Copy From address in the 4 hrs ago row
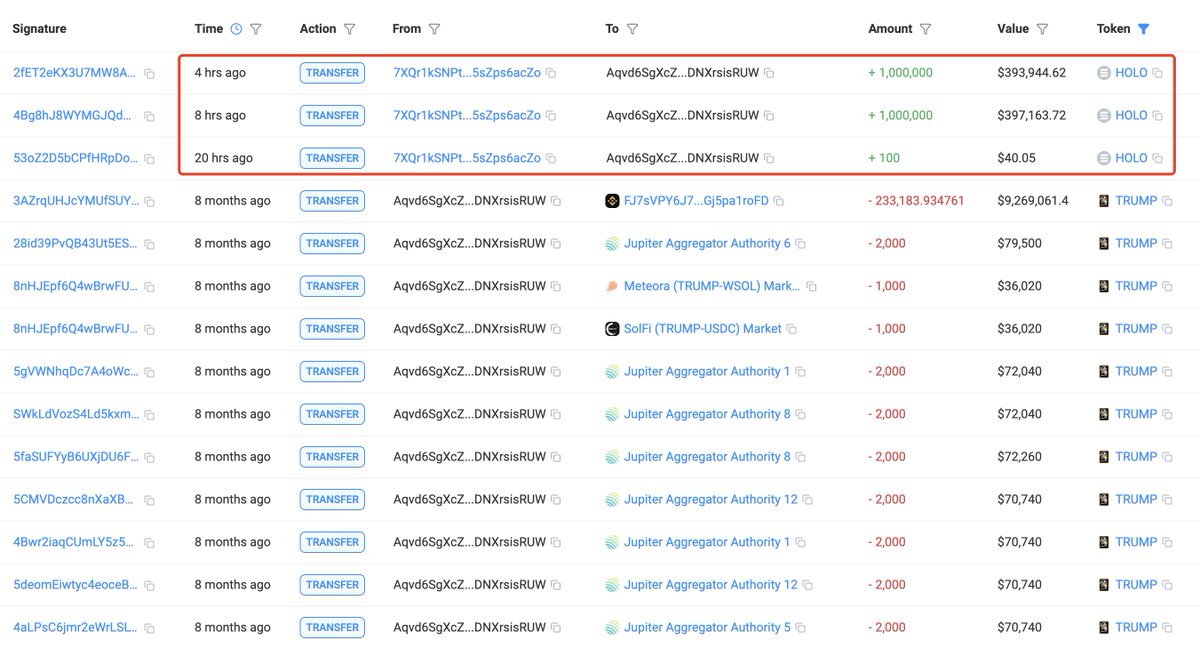The width and height of the screenshot is (1200, 648). click(x=551, y=73)
